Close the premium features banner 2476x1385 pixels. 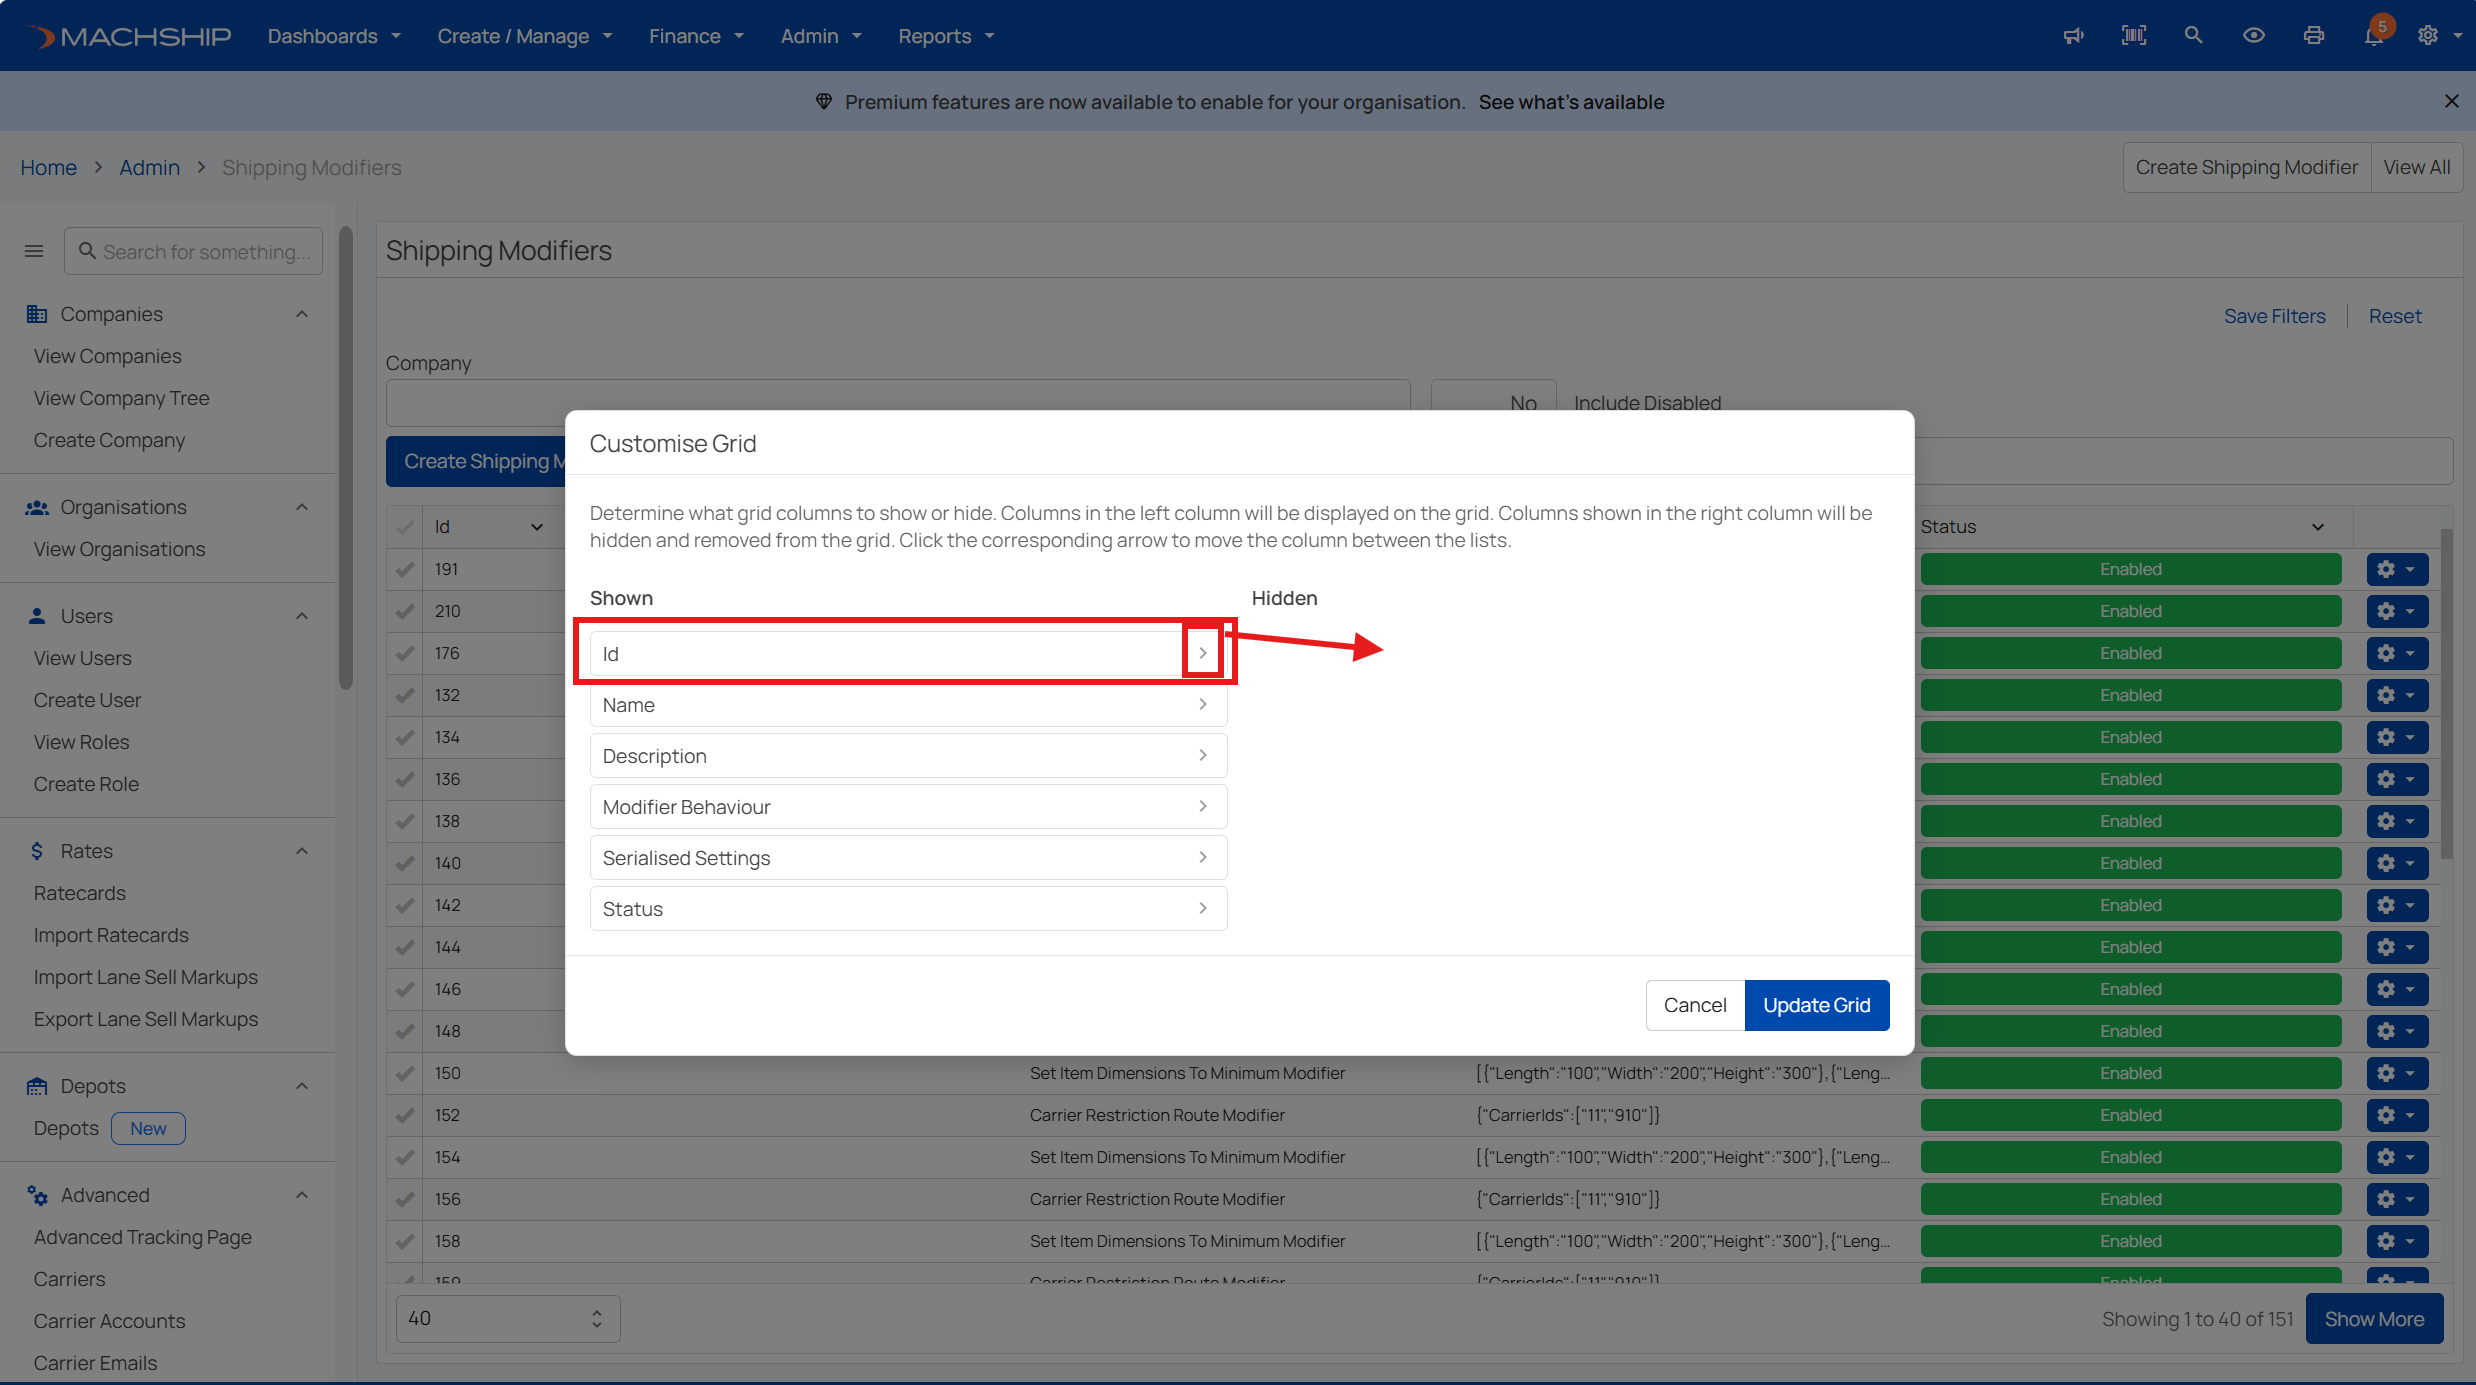pos(2451,101)
